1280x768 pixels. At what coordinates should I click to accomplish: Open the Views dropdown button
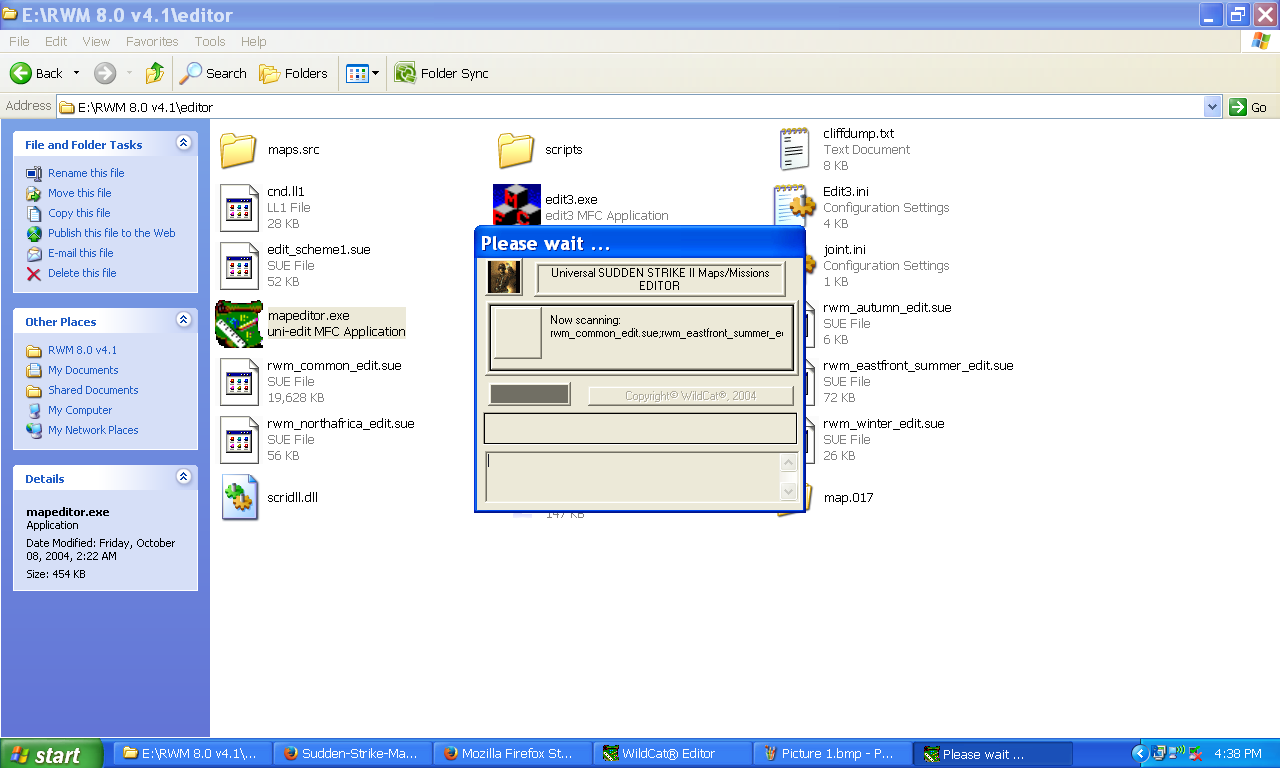click(x=362, y=73)
